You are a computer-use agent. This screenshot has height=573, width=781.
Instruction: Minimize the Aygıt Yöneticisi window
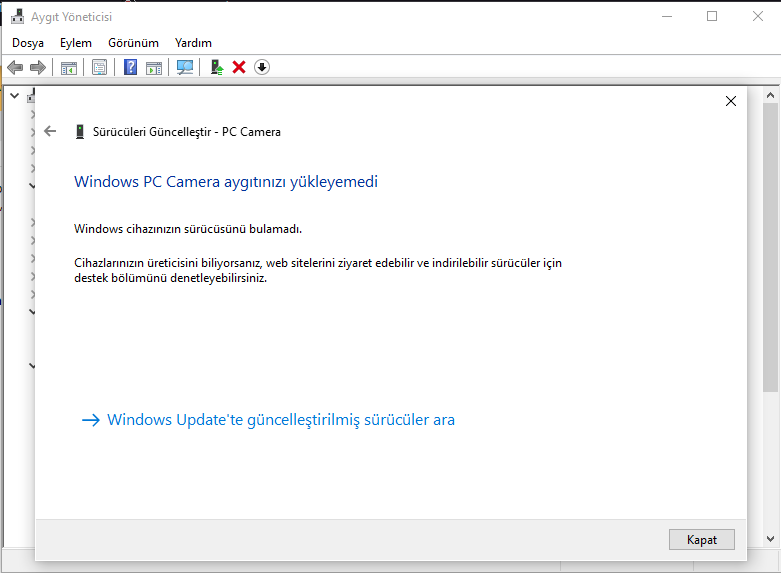(x=667, y=16)
